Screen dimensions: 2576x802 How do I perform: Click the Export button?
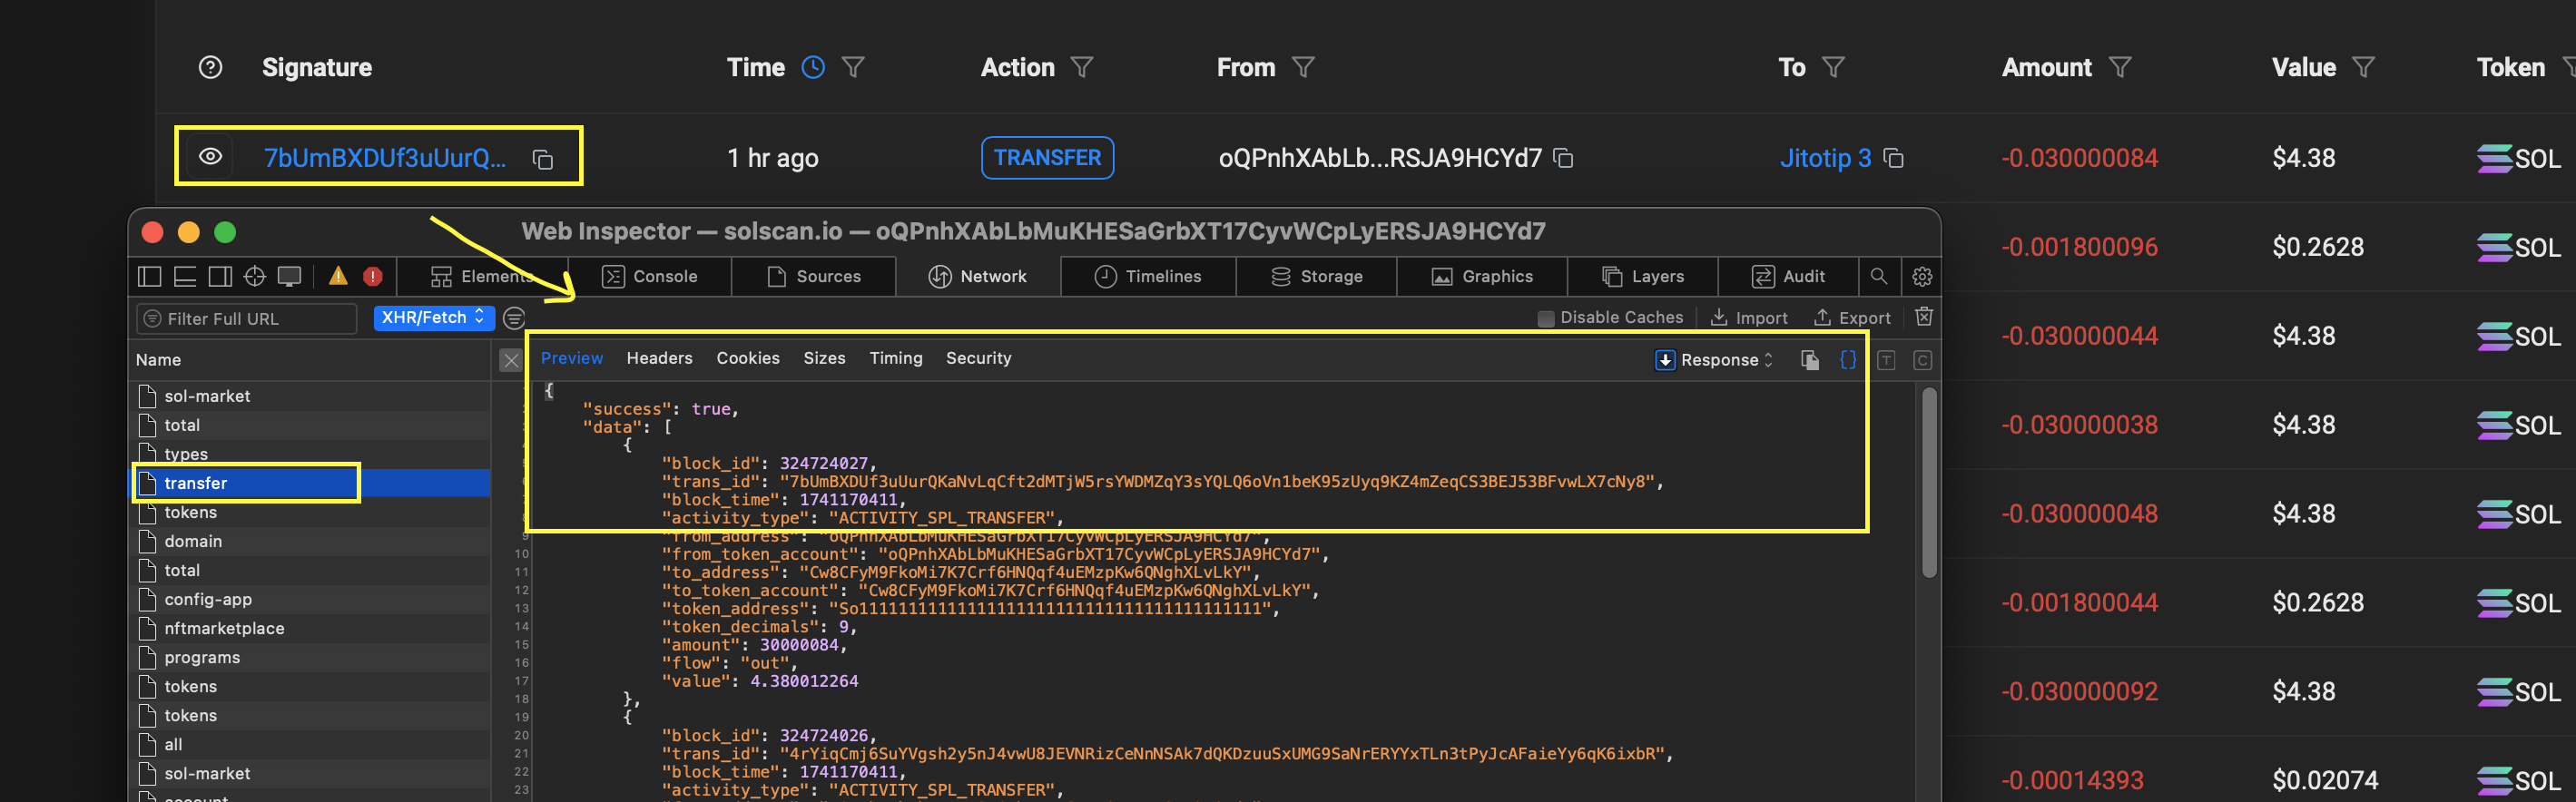pyautogui.click(x=1852, y=317)
